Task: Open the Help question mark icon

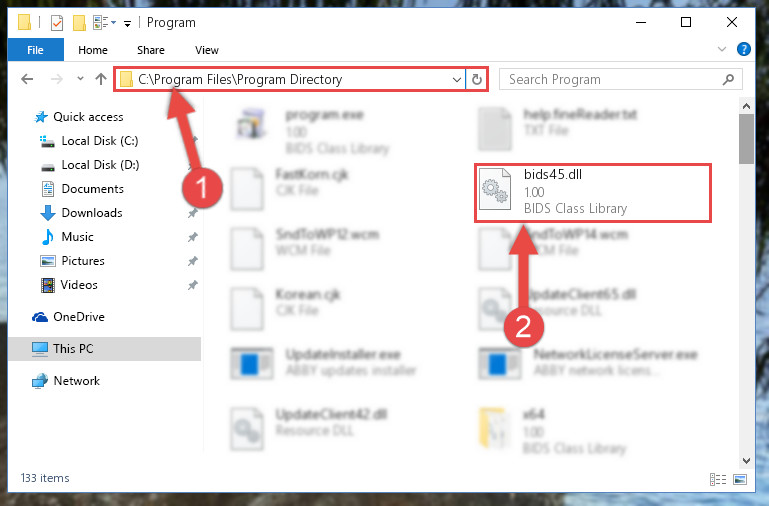Action: point(743,49)
